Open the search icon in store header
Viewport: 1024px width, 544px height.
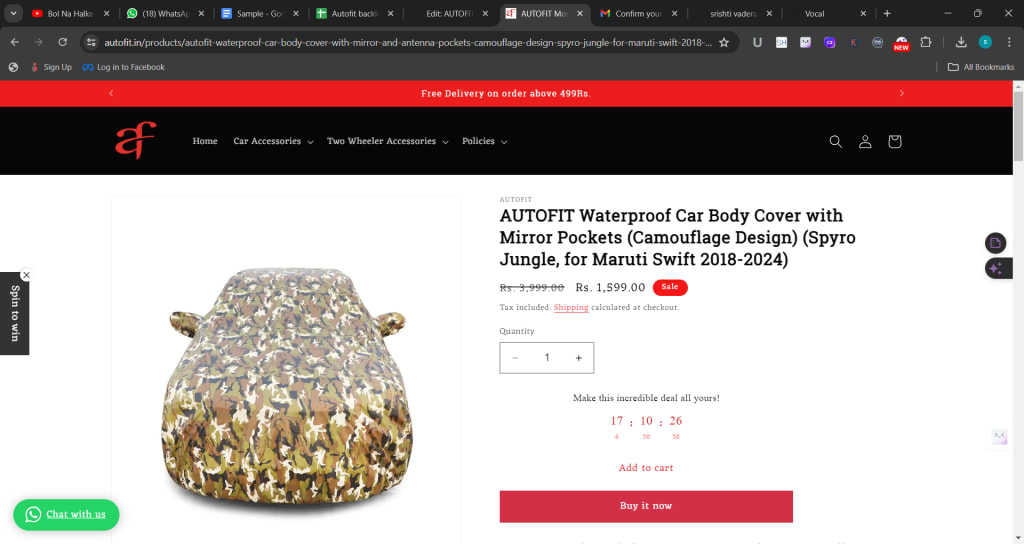point(835,141)
